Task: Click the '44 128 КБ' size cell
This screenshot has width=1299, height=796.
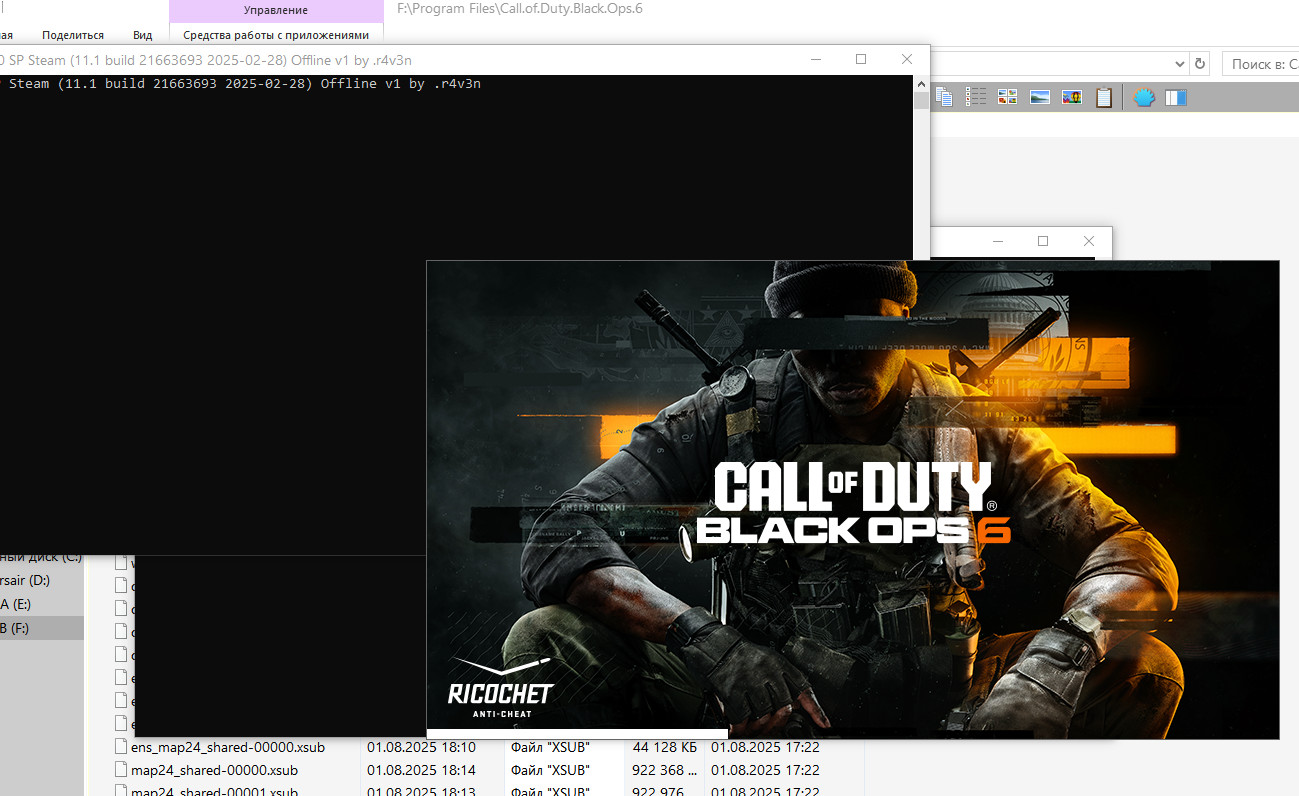Action: 664,747
